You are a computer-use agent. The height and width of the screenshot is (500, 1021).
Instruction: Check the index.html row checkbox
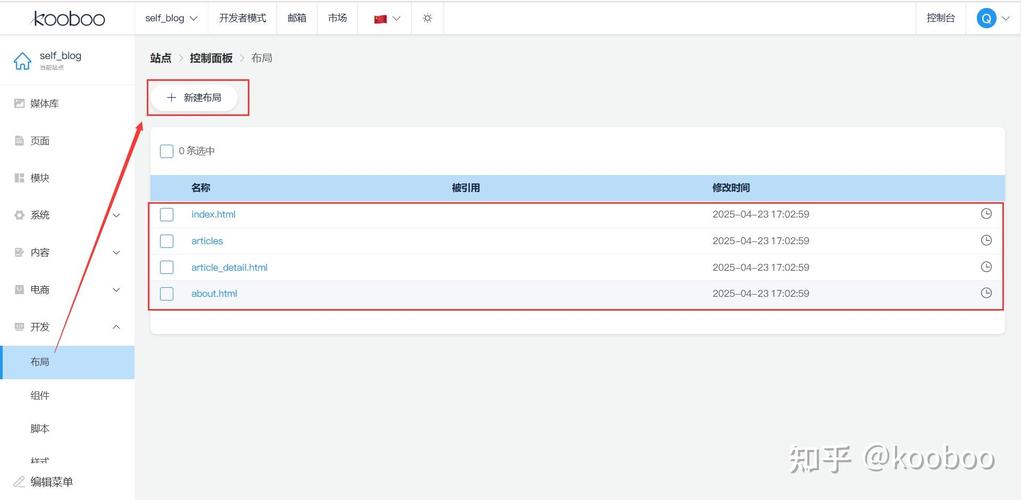click(x=167, y=214)
